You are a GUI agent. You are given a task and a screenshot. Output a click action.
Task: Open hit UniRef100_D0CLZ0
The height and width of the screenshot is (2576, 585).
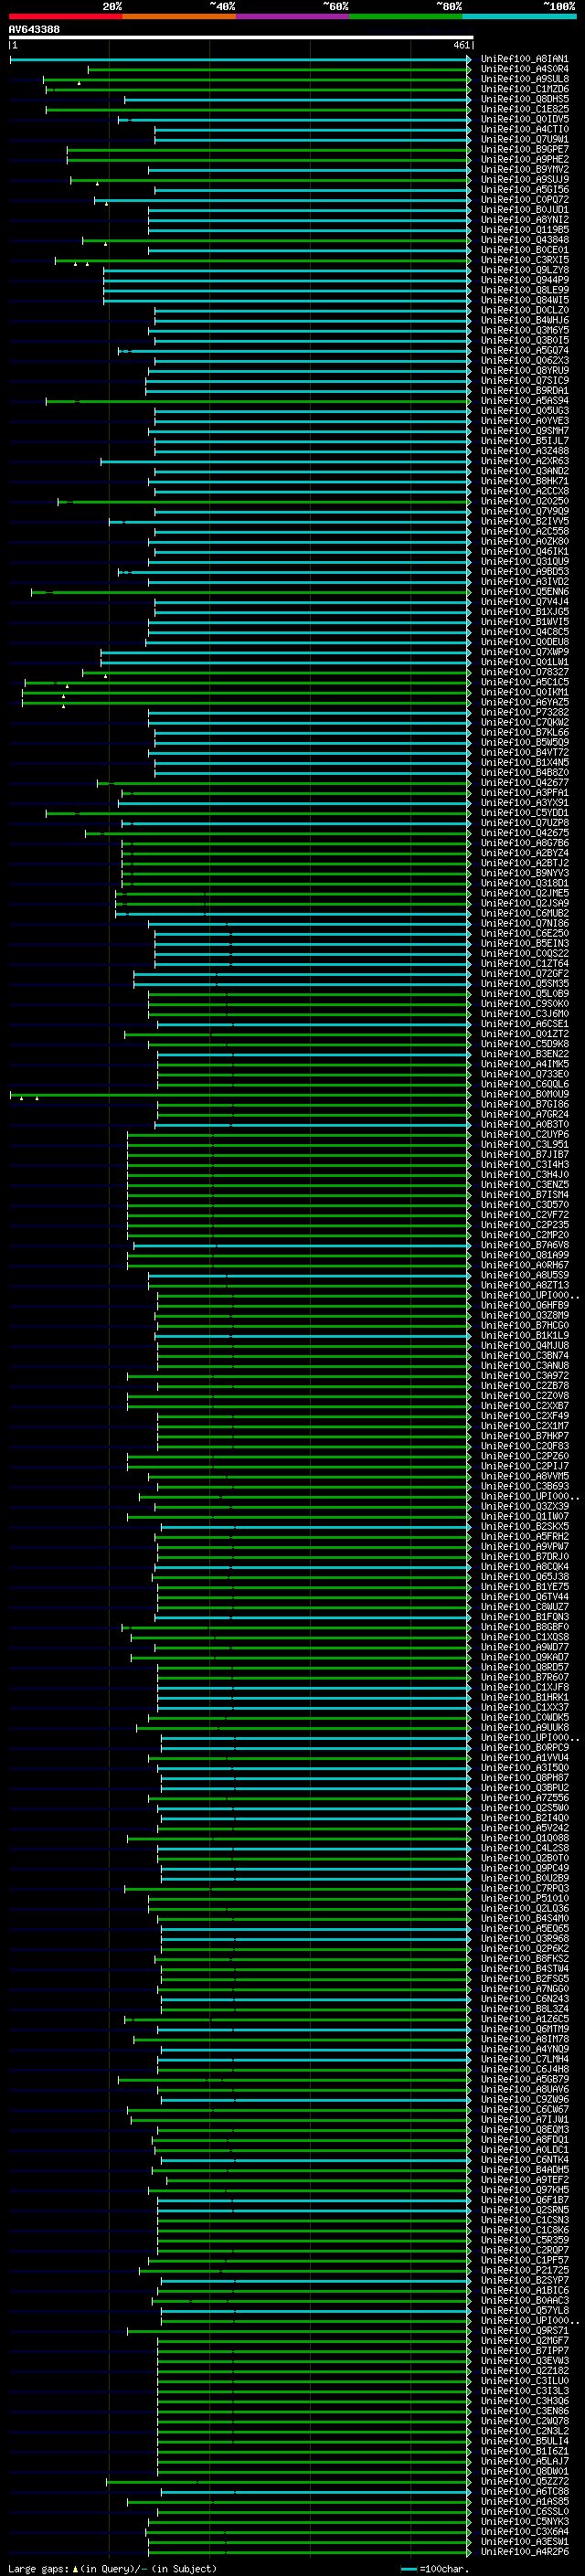point(524,310)
